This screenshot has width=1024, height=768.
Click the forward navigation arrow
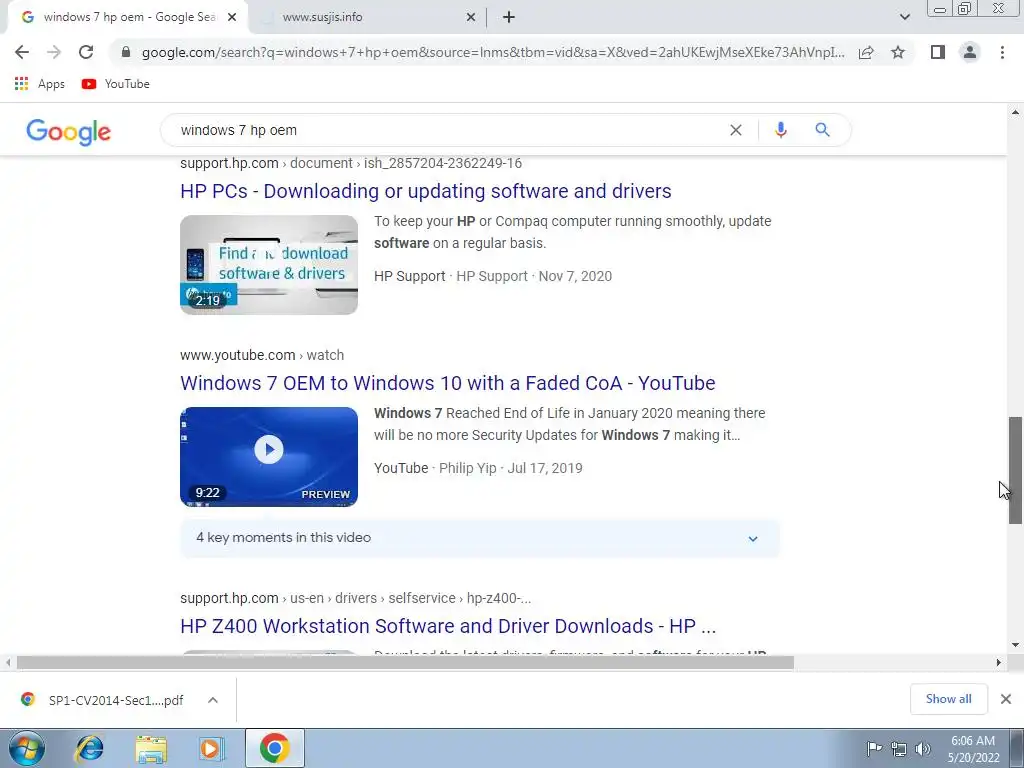coord(54,52)
